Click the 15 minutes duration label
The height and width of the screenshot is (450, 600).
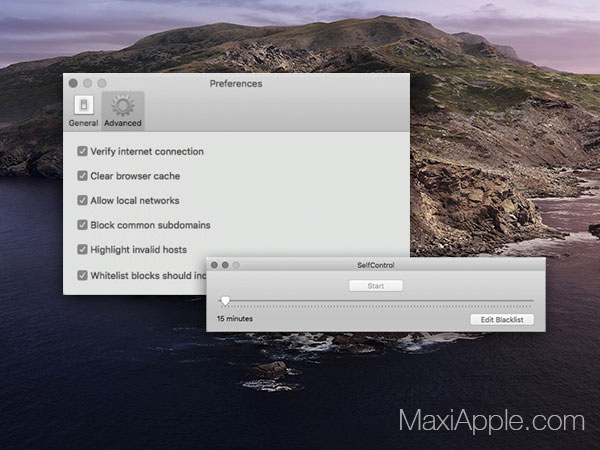pos(235,318)
